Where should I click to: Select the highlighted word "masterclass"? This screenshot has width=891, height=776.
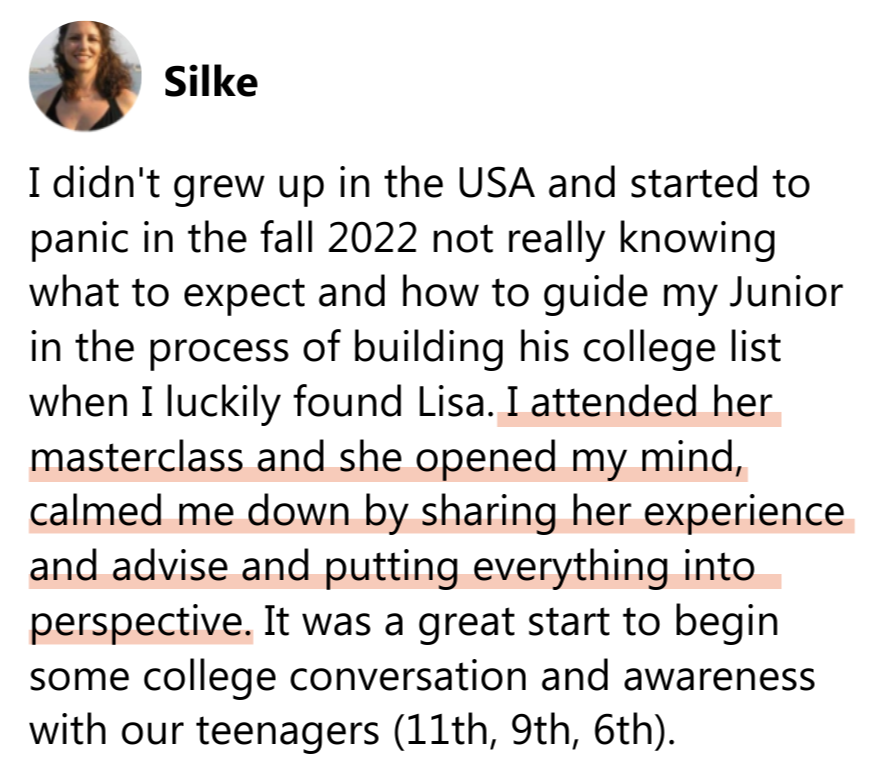point(136,458)
